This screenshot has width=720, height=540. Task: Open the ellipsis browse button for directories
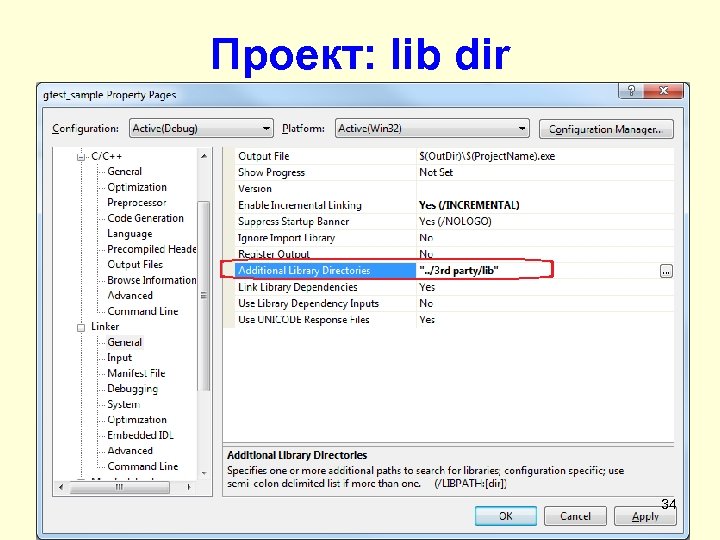(666, 271)
